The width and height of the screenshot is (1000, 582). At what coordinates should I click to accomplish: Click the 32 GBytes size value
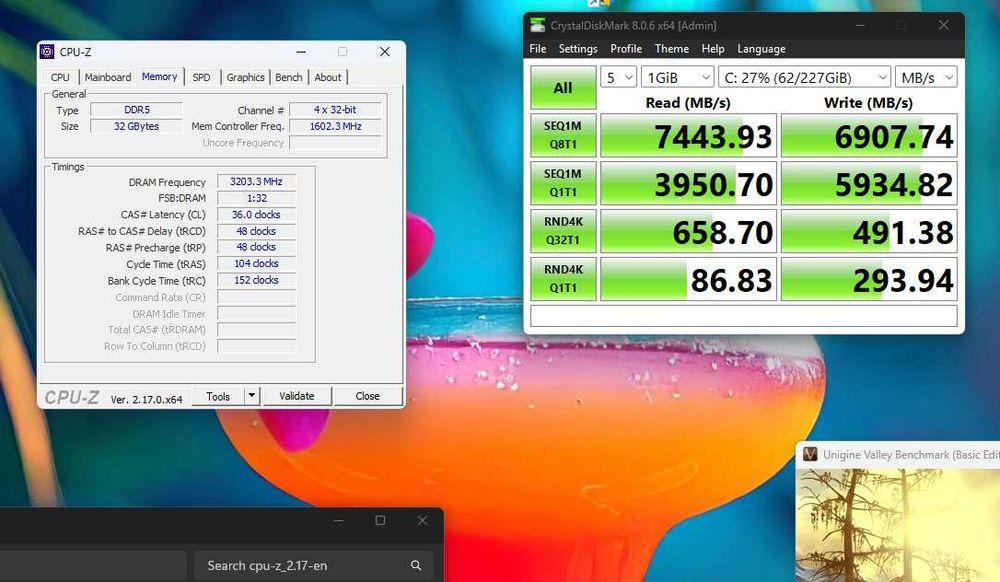(136, 126)
